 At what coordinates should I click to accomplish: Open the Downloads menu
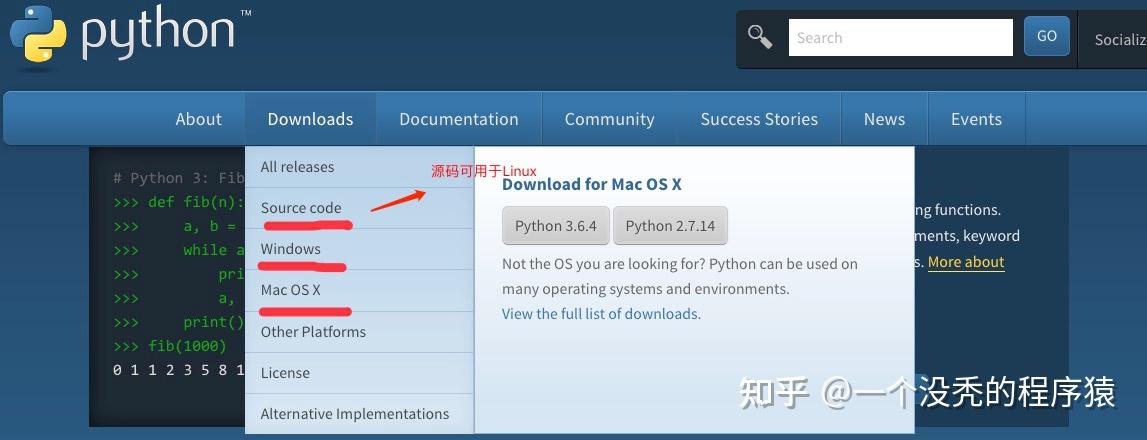tap(310, 119)
